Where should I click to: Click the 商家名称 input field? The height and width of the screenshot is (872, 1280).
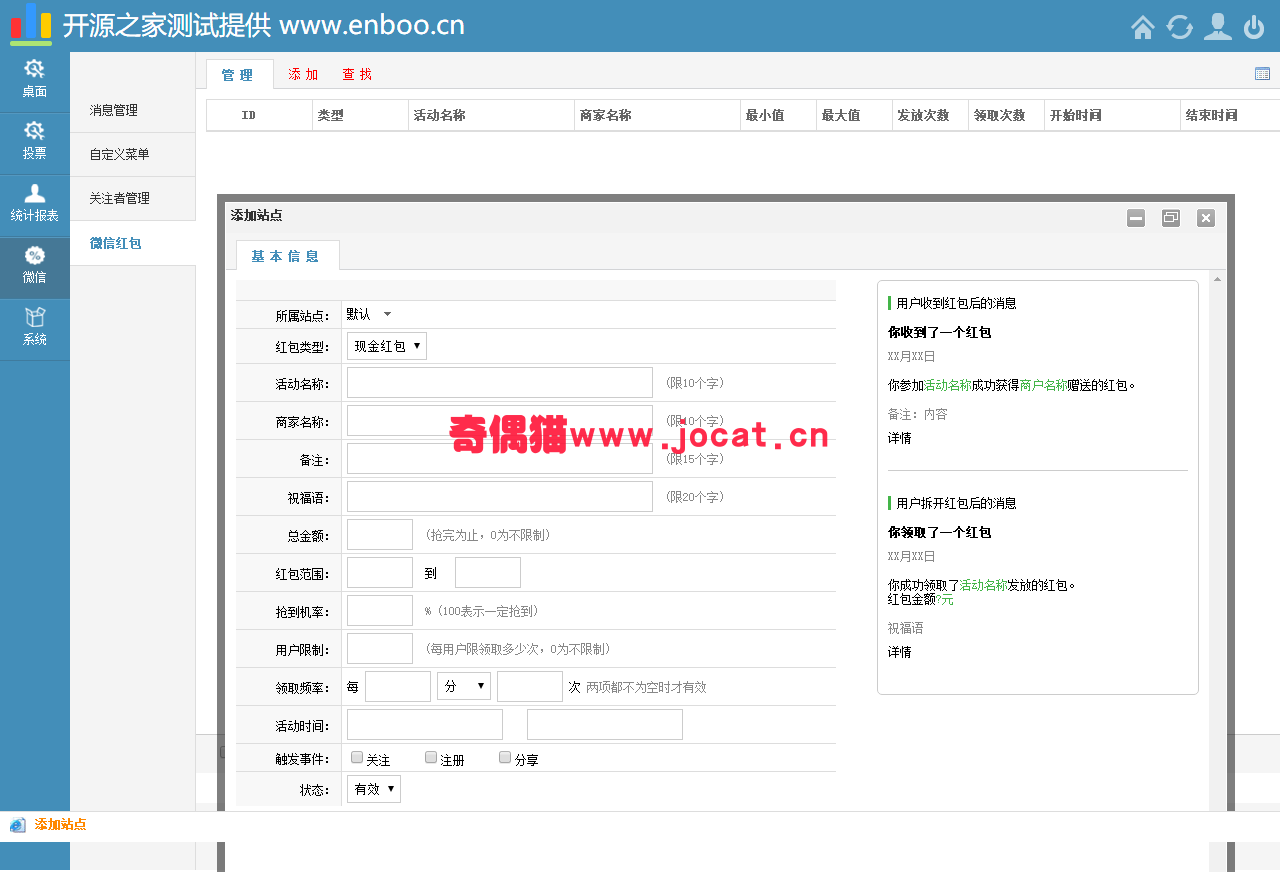[x=500, y=420]
